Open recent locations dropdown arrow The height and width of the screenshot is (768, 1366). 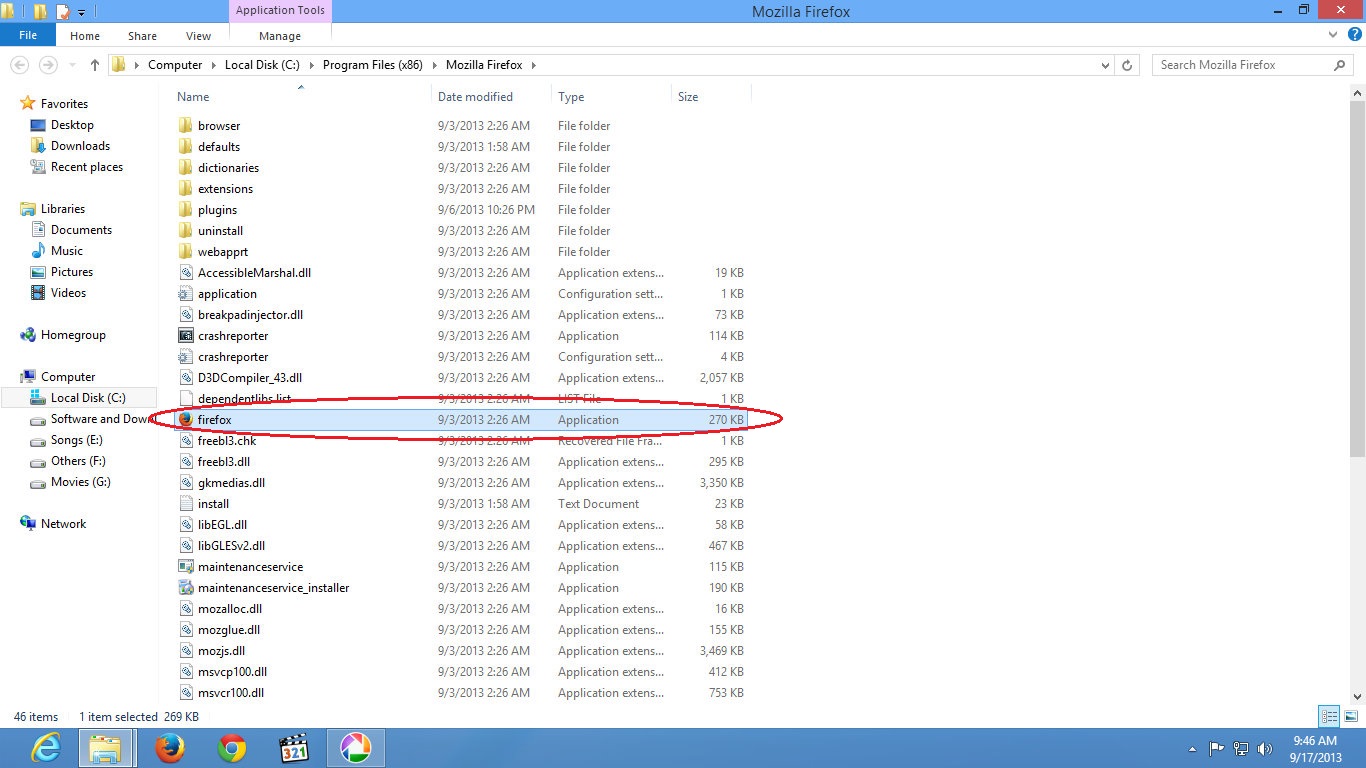tap(71, 65)
